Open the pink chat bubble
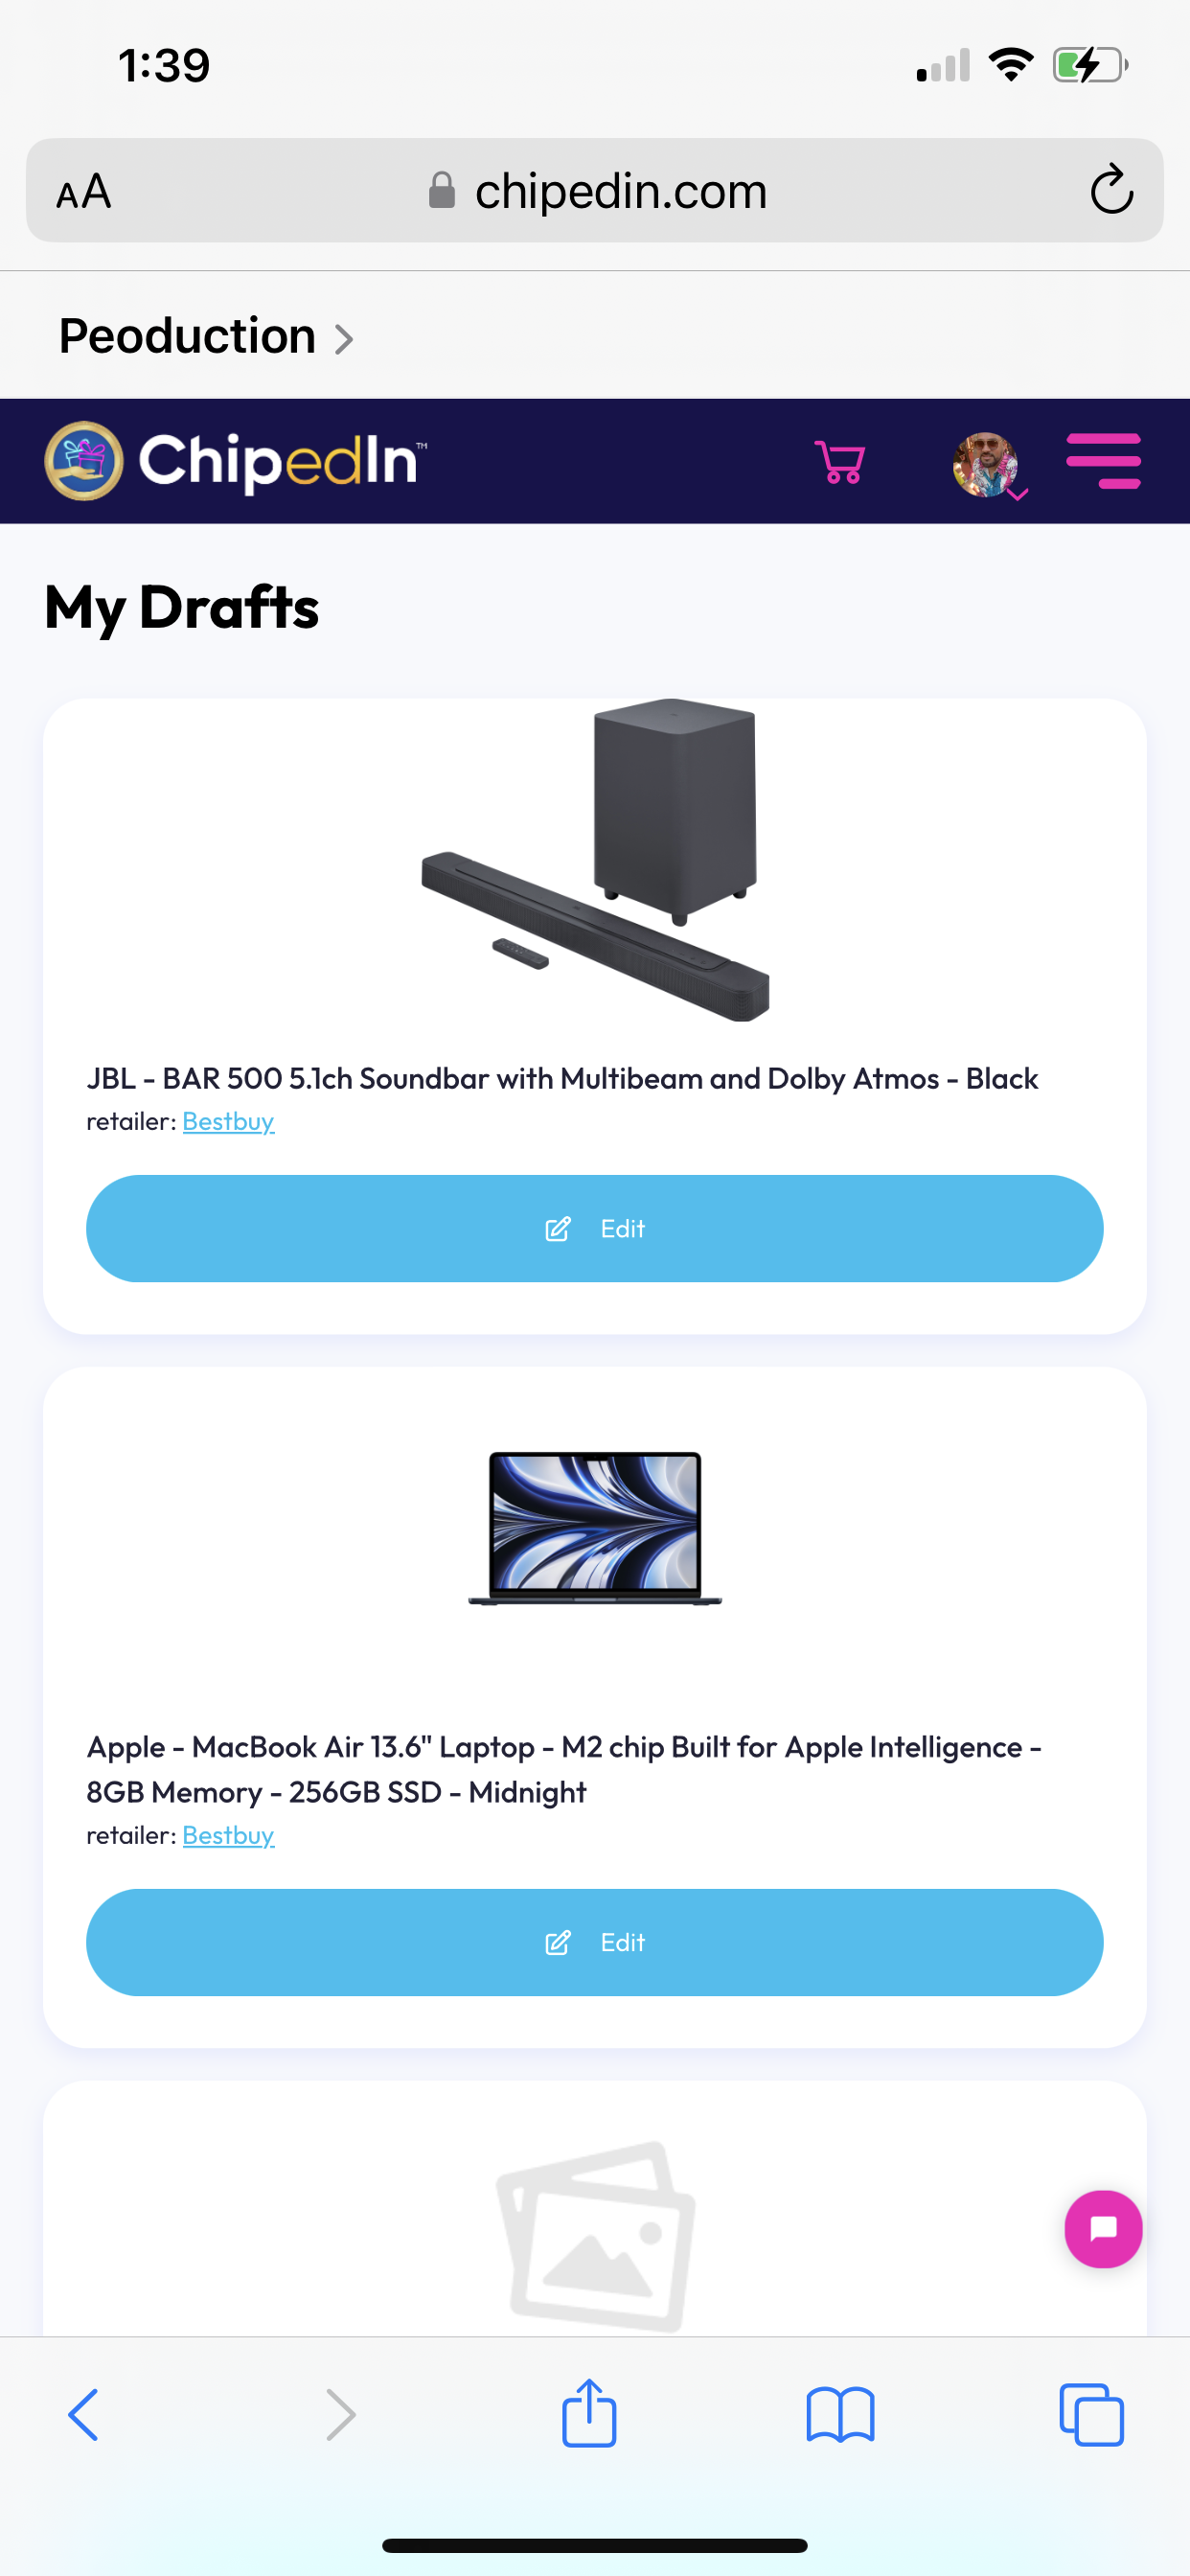Viewport: 1190px width, 2576px height. pos(1103,2229)
